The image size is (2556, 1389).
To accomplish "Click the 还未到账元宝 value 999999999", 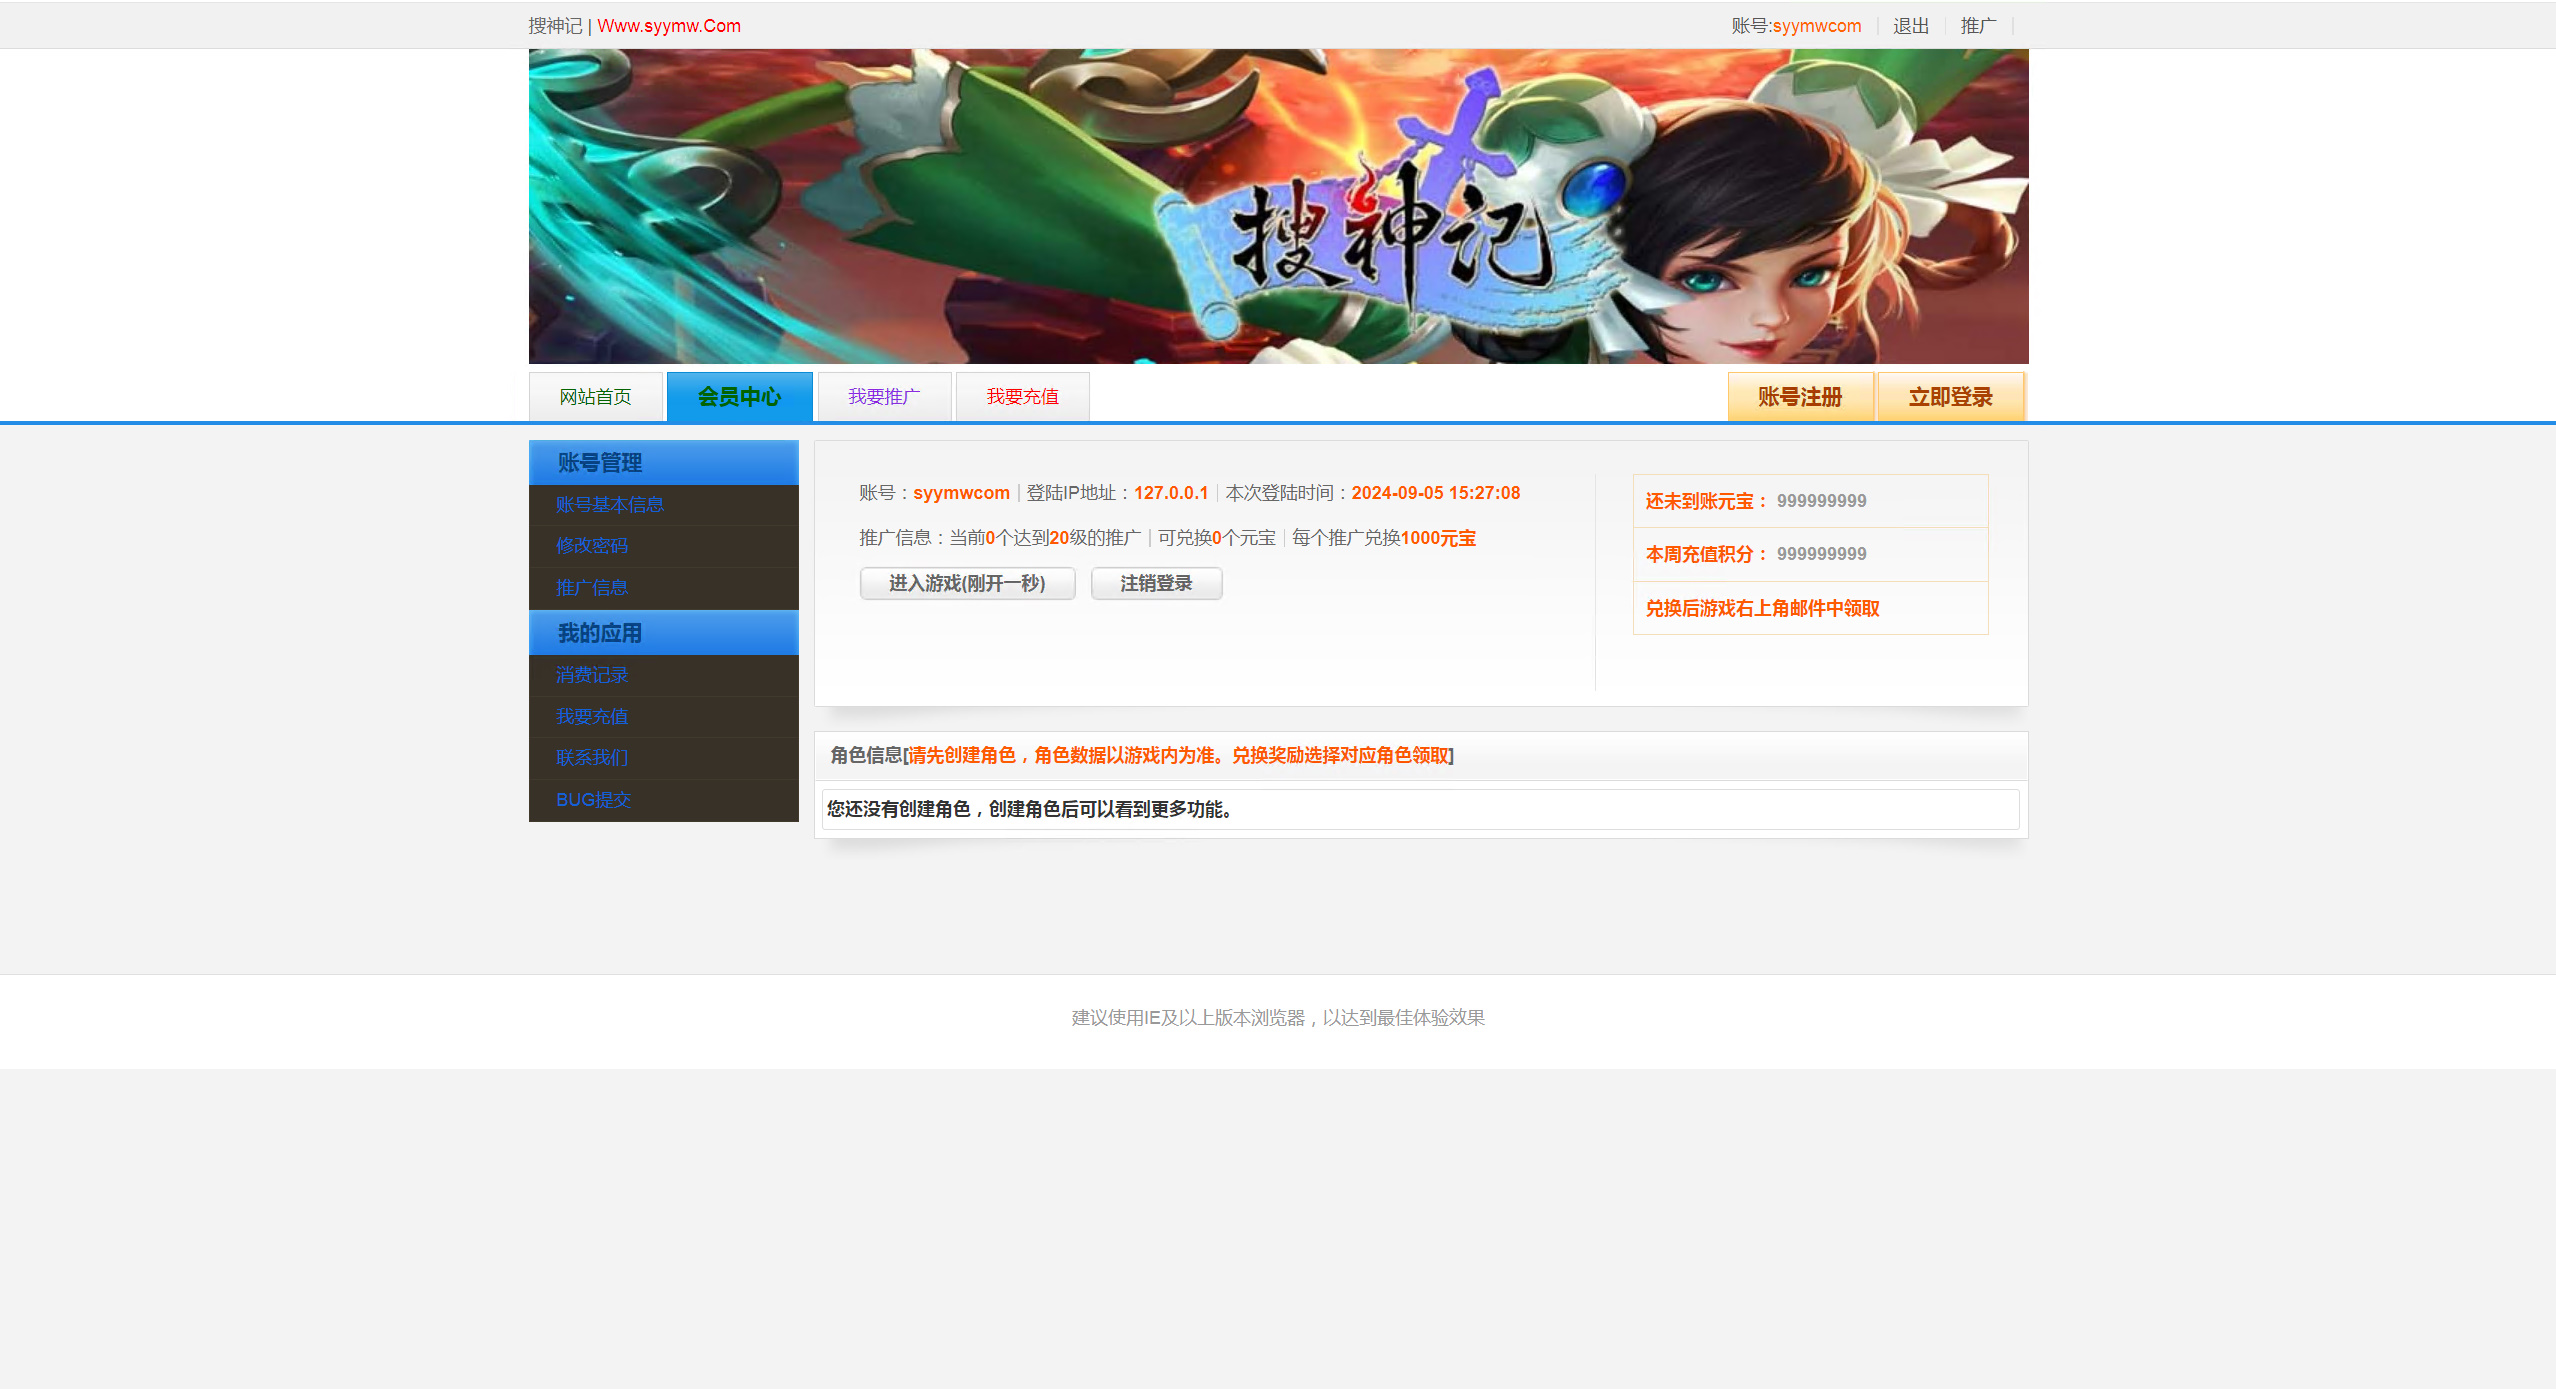I will (1821, 501).
